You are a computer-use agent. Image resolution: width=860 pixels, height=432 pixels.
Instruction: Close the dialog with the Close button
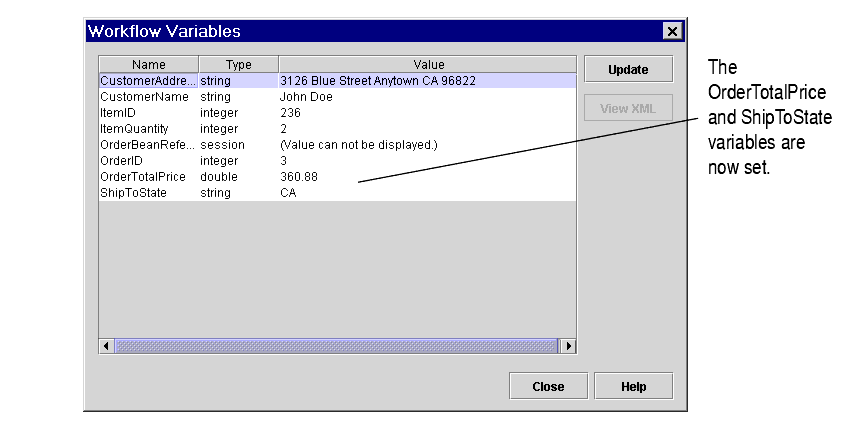[548, 386]
